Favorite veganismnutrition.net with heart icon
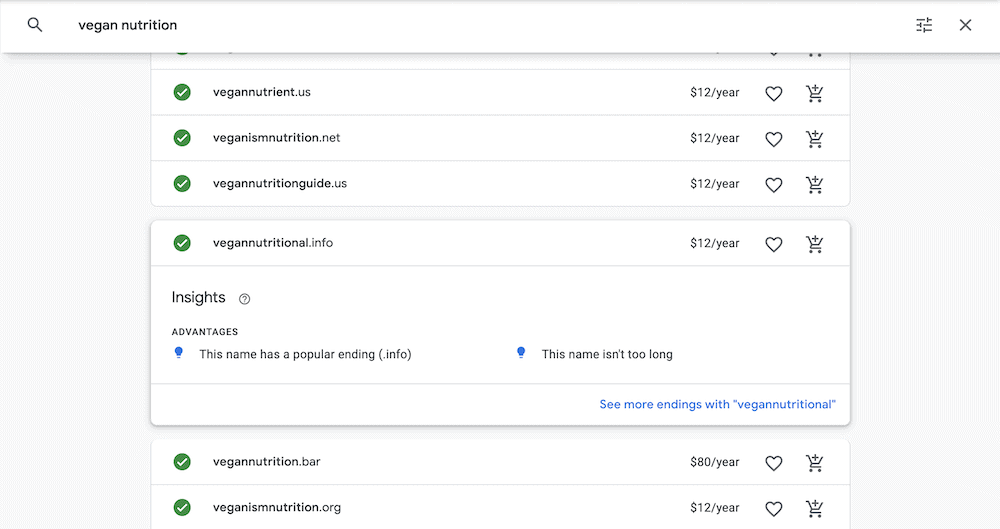The height and width of the screenshot is (529, 1000). tap(774, 139)
